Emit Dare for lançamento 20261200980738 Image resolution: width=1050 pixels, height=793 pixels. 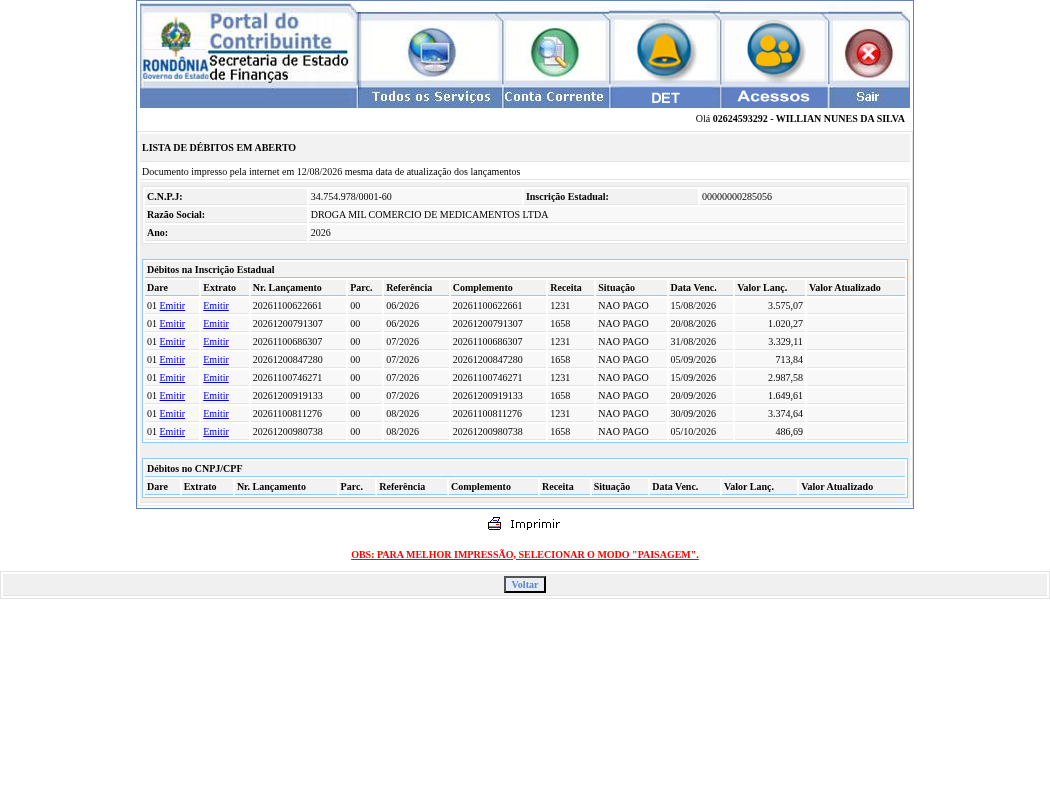[x=172, y=432]
